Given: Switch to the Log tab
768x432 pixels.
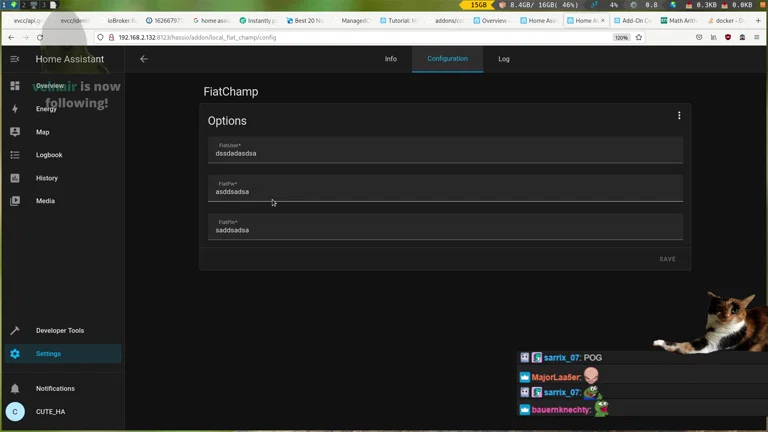Looking at the screenshot, I should tap(504, 59).
